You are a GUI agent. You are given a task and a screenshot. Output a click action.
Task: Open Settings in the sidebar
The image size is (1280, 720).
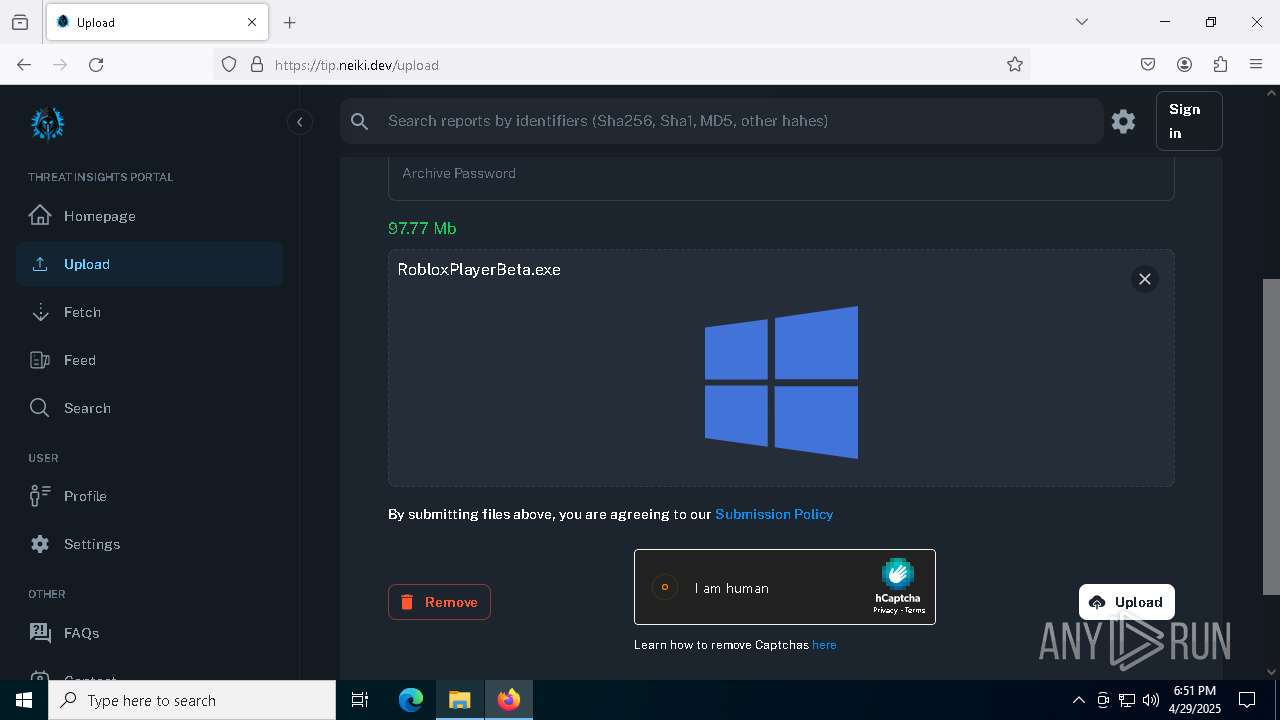click(x=149, y=544)
